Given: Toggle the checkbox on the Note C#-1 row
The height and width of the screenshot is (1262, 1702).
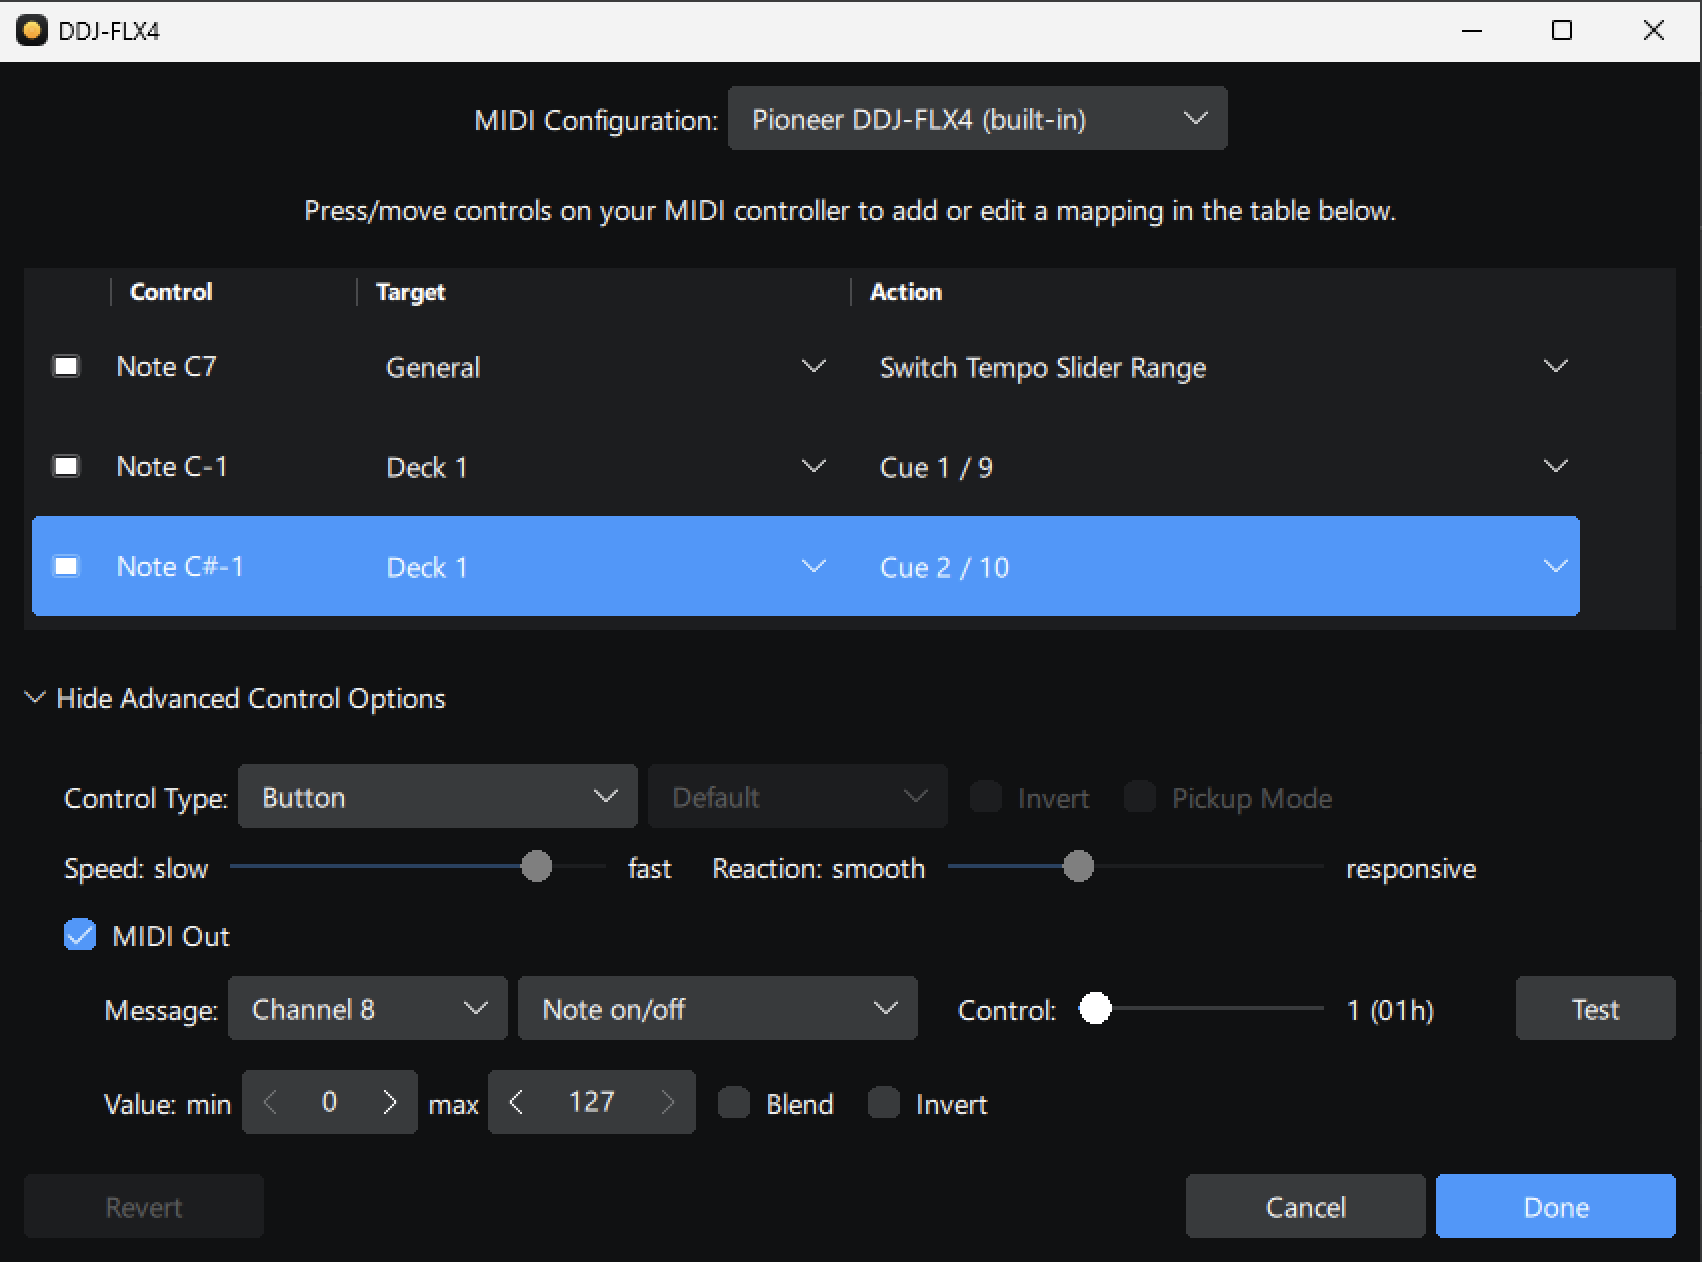Looking at the screenshot, I should pyautogui.click(x=66, y=565).
